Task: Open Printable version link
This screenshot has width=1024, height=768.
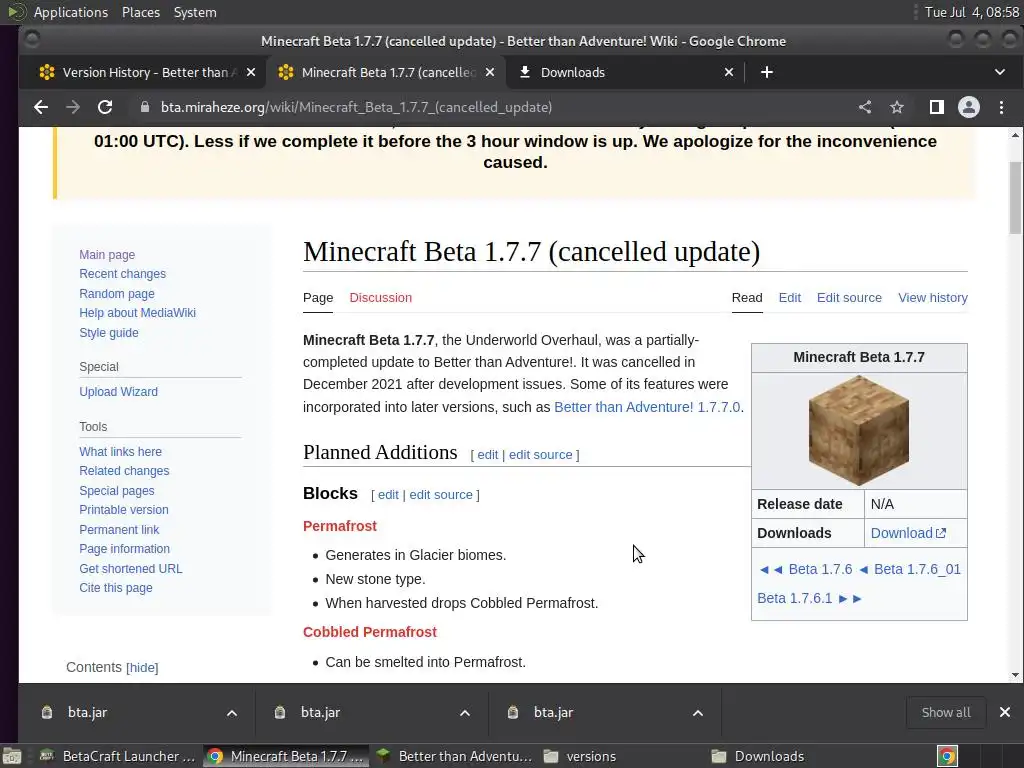Action: (123, 510)
